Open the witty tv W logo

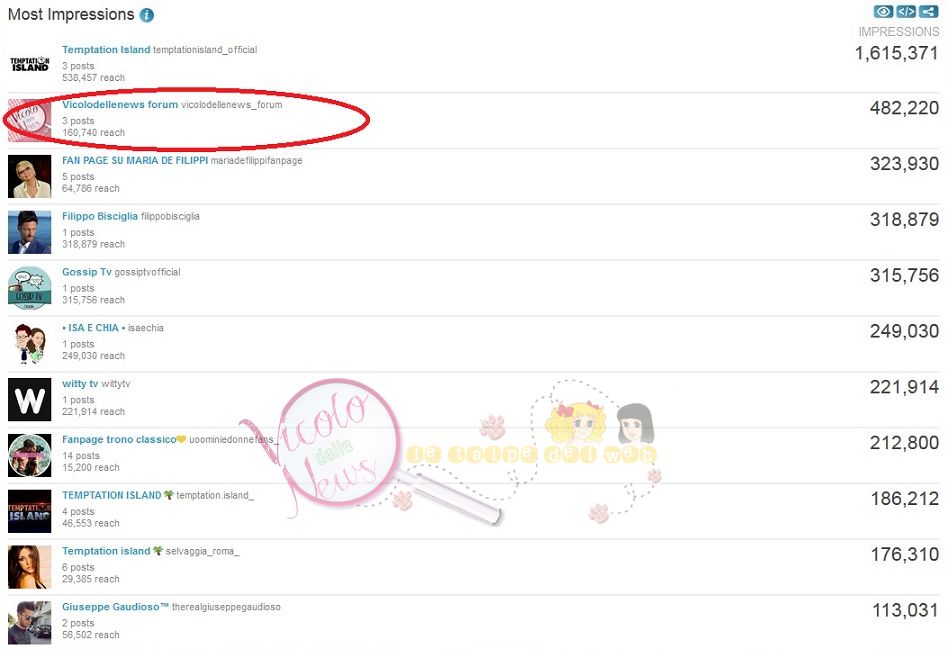pyautogui.click(x=30, y=400)
